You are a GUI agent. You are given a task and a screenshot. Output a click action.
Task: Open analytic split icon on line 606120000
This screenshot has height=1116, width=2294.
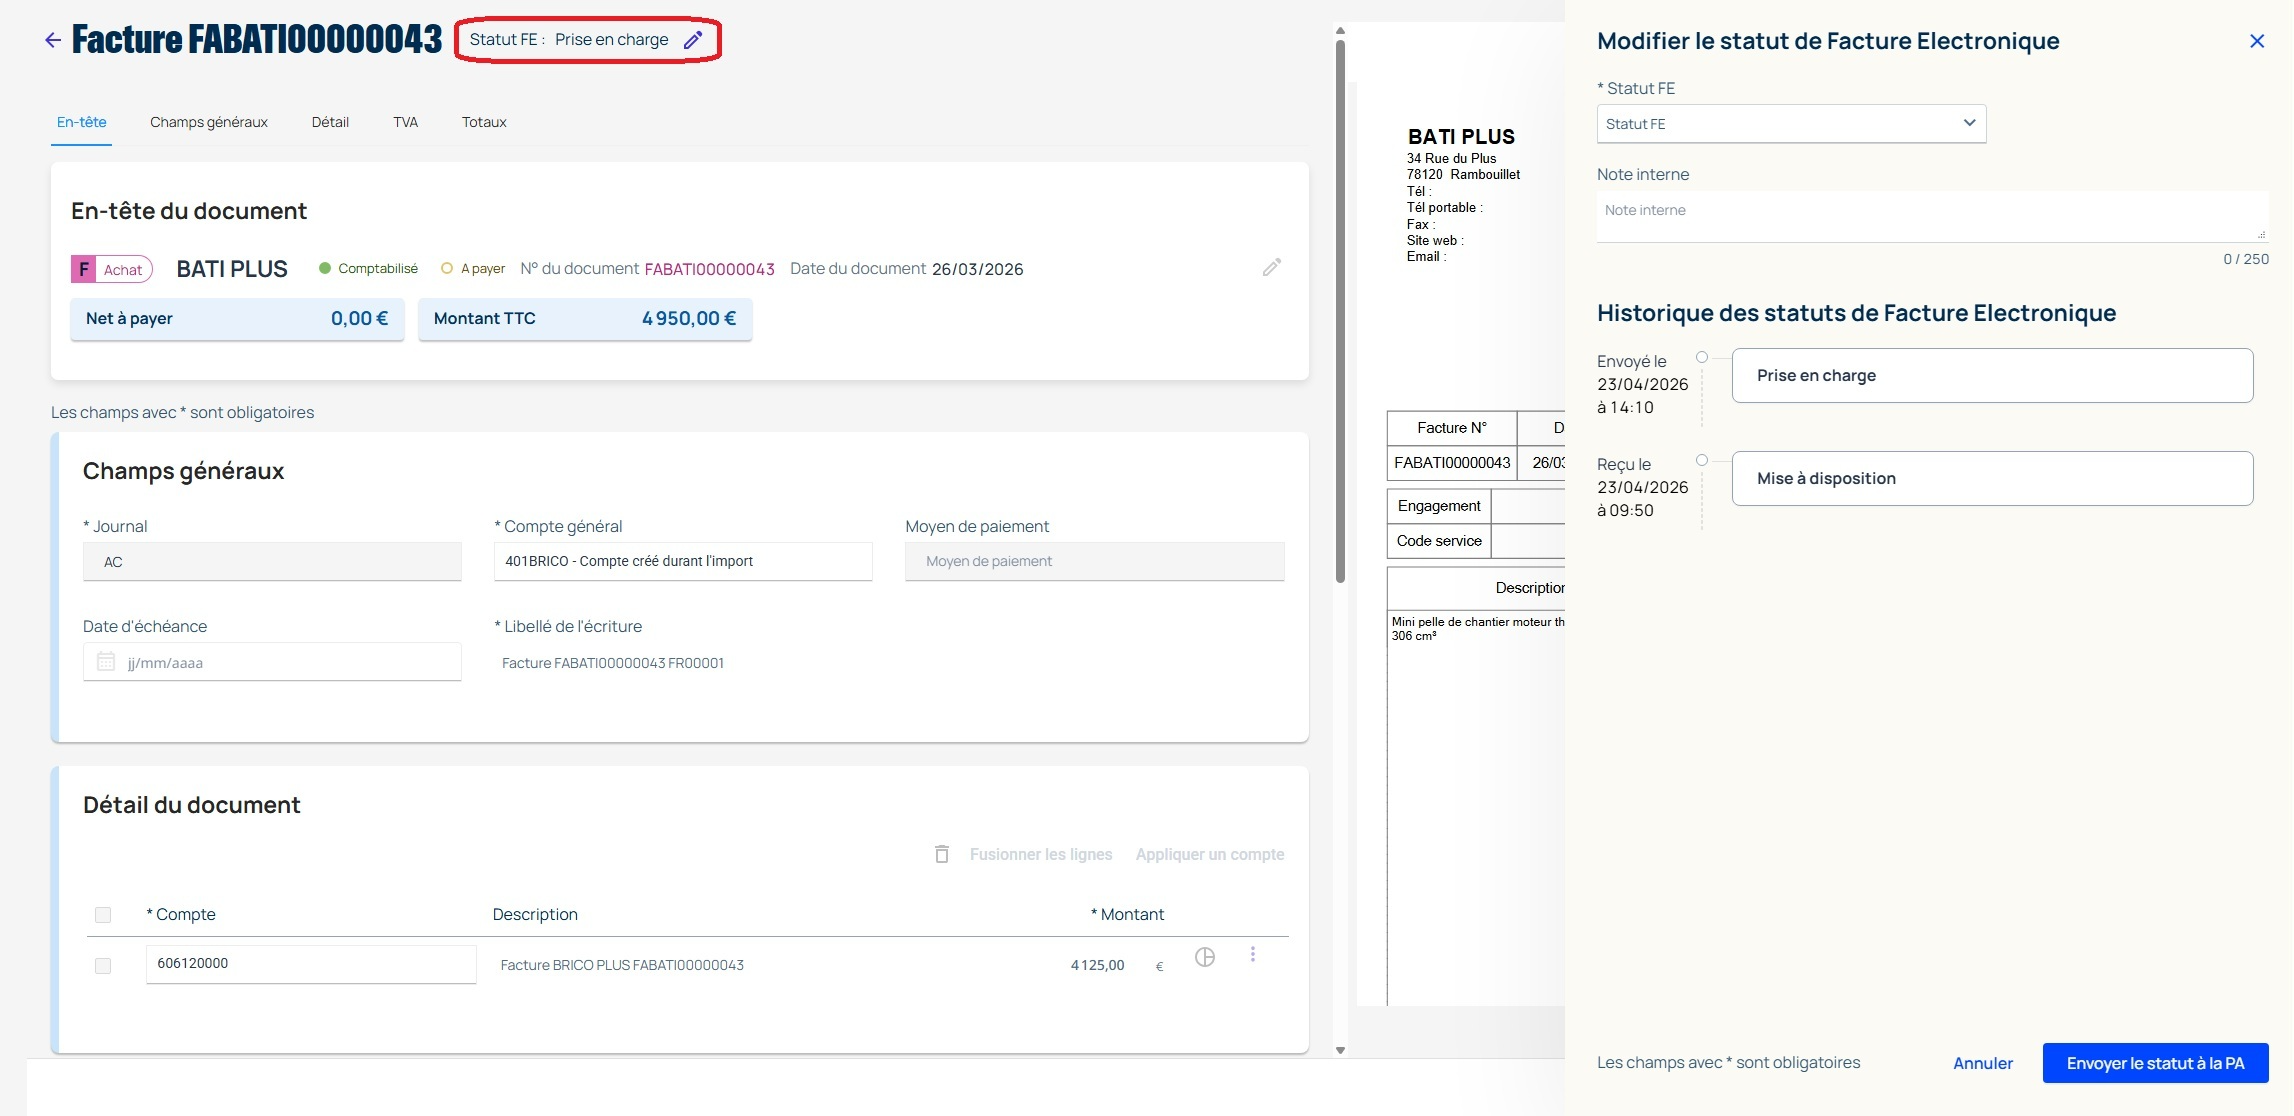tap(1205, 957)
